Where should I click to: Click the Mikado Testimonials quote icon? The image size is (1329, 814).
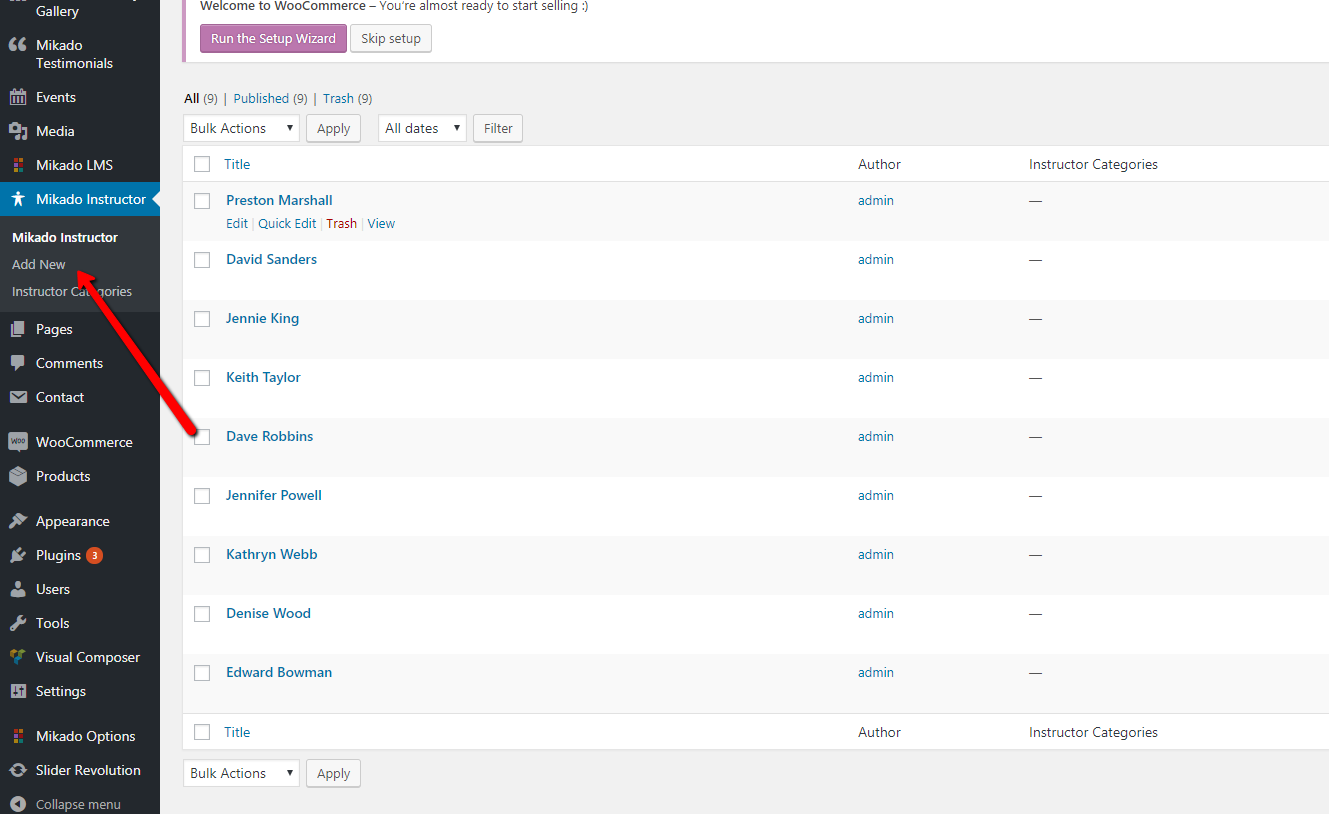tap(17, 45)
